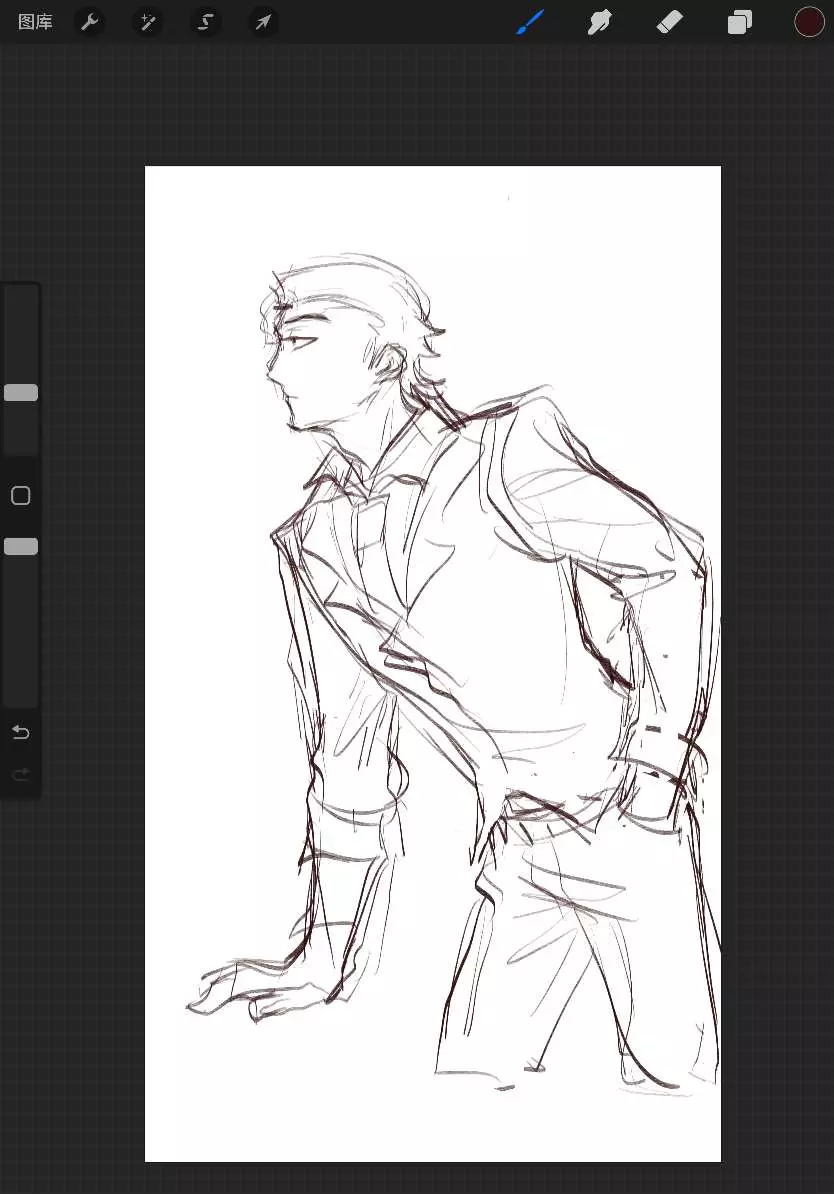The width and height of the screenshot is (834, 1194).
Task: Select the Eraser tool
Action: (x=669, y=22)
